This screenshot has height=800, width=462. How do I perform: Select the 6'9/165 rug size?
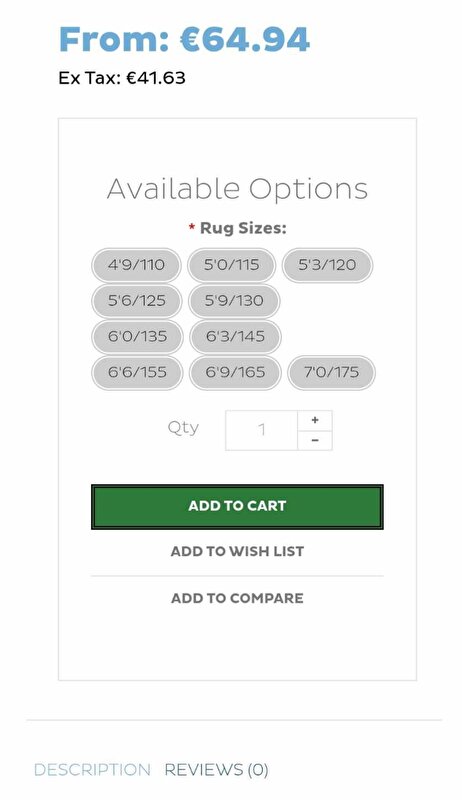tap(235, 372)
